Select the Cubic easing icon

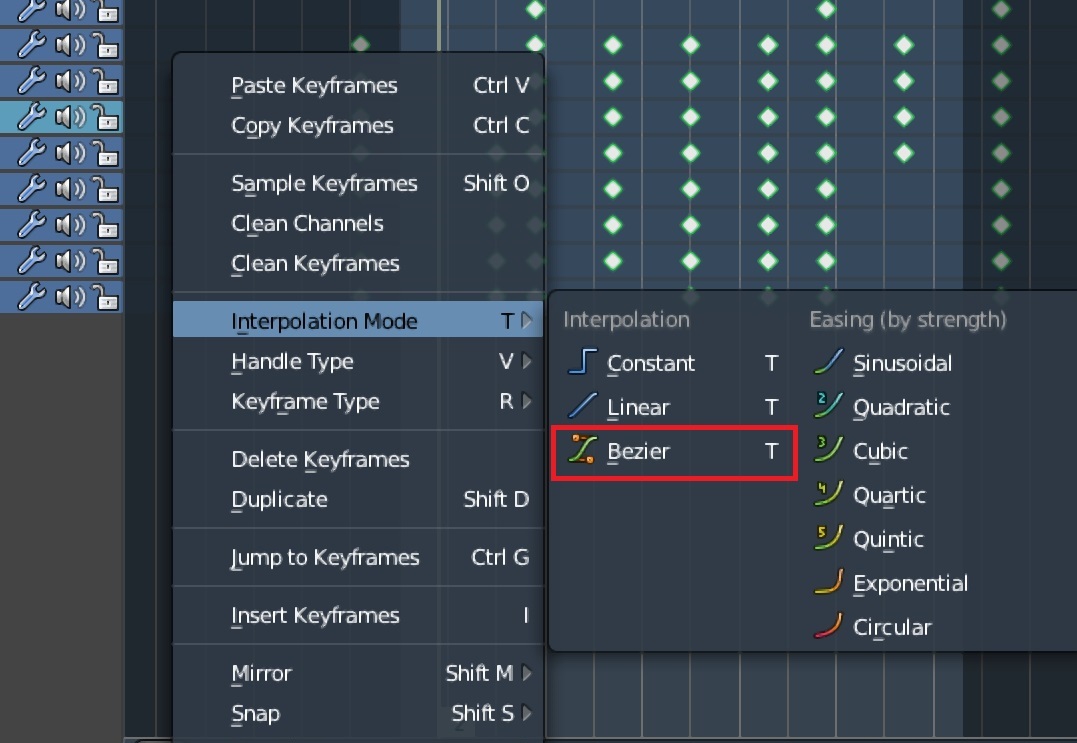(x=828, y=450)
